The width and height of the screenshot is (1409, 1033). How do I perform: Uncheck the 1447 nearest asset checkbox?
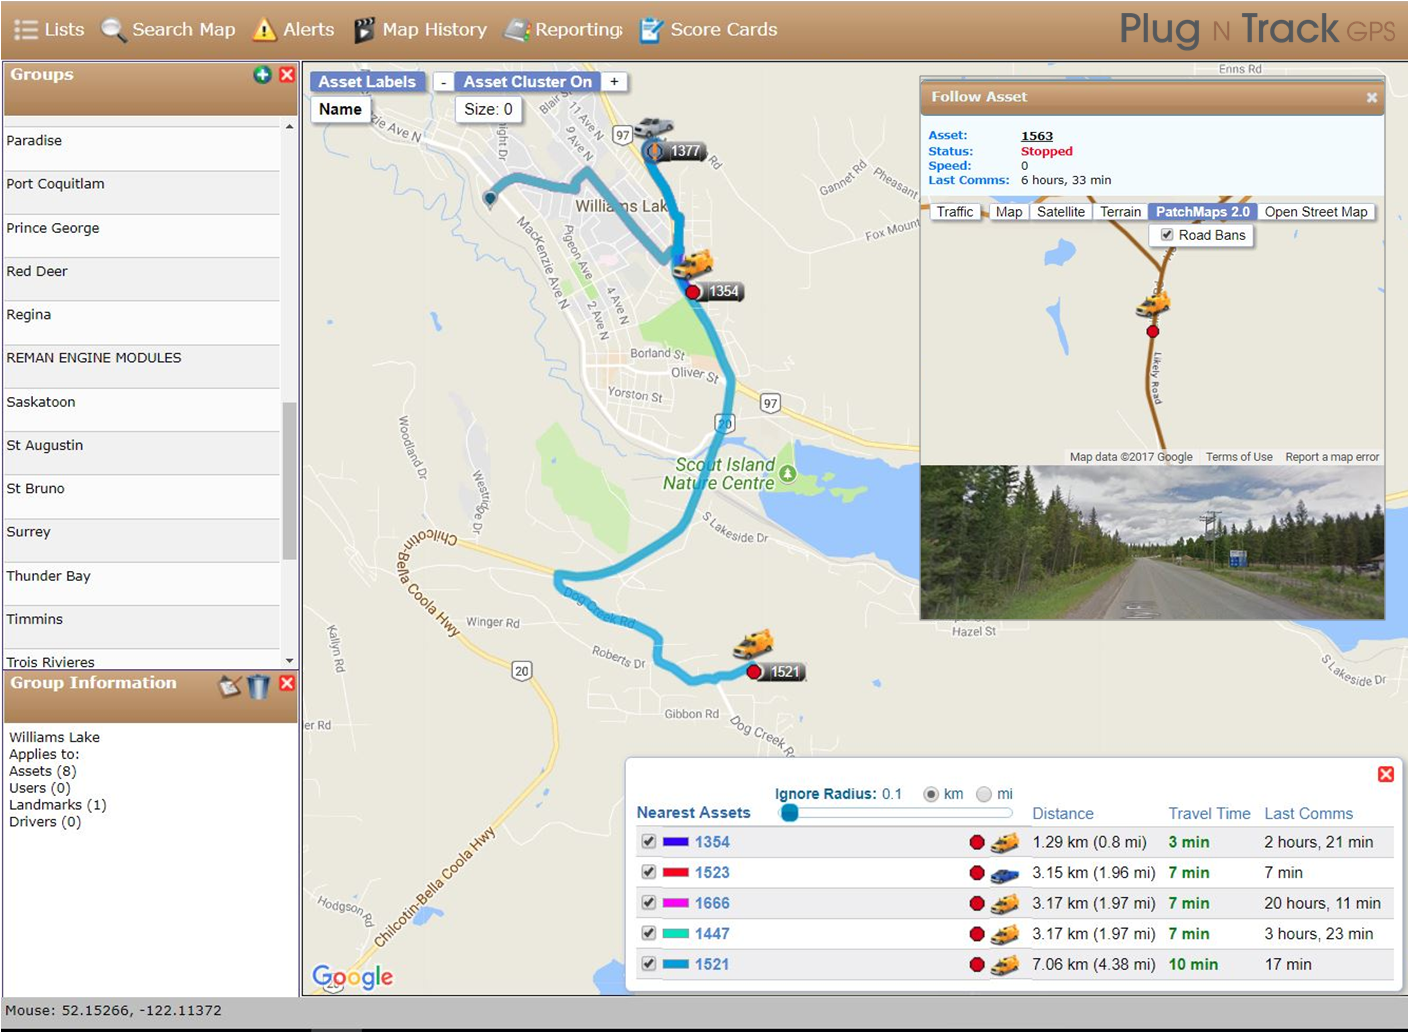[x=649, y=933]
